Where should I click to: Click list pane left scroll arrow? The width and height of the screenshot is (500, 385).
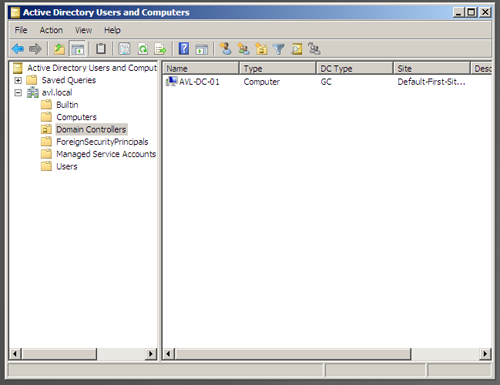coord(169,354)
